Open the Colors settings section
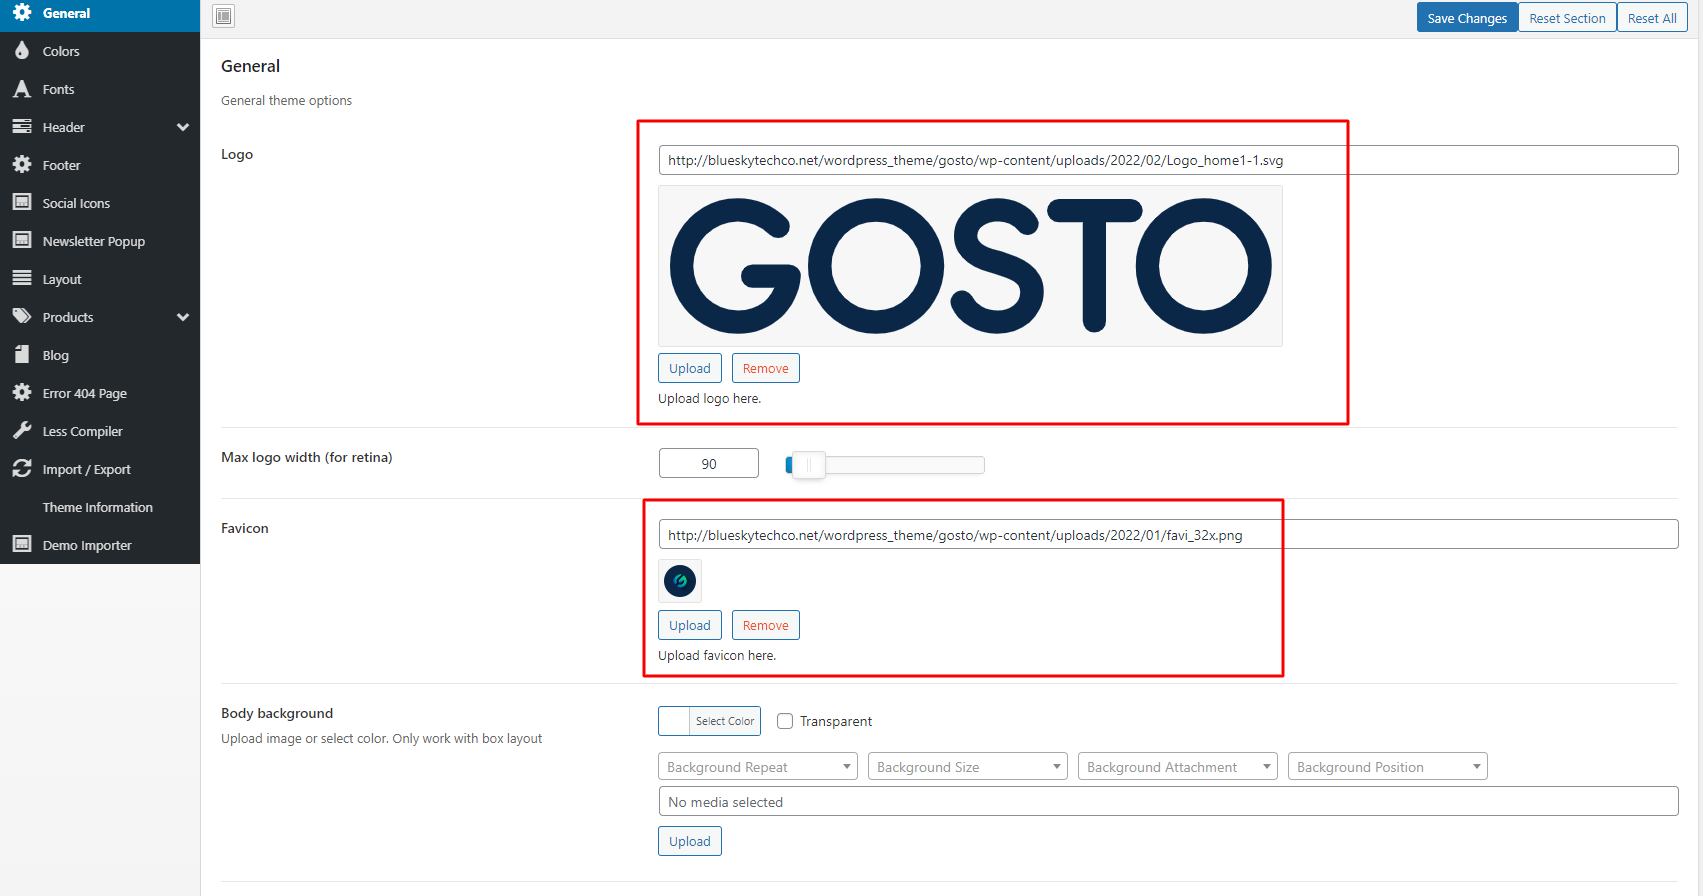The height and width of the screenshot is (896, 1703). tap(100, 51)
